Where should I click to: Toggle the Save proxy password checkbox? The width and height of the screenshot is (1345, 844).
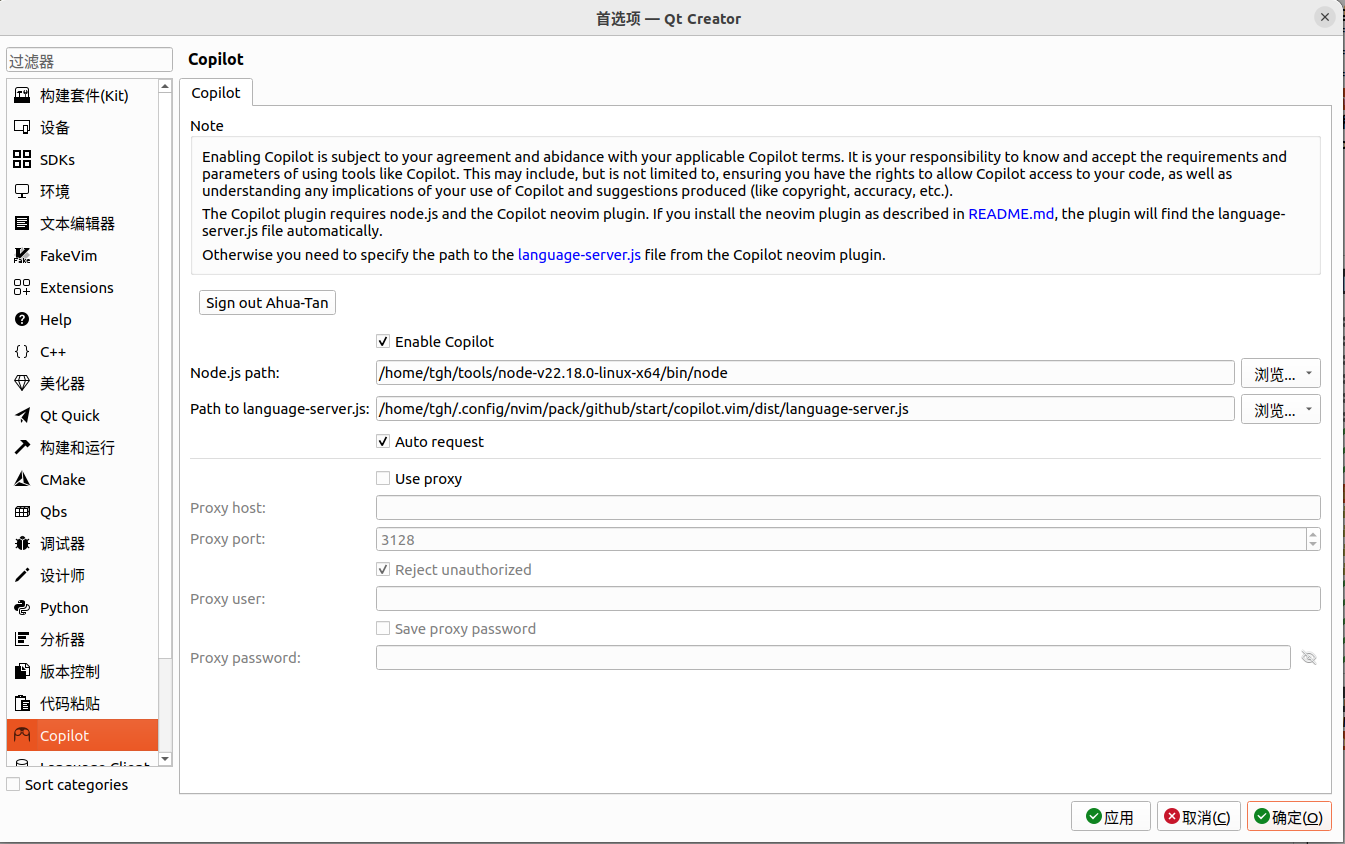[383, 628]
